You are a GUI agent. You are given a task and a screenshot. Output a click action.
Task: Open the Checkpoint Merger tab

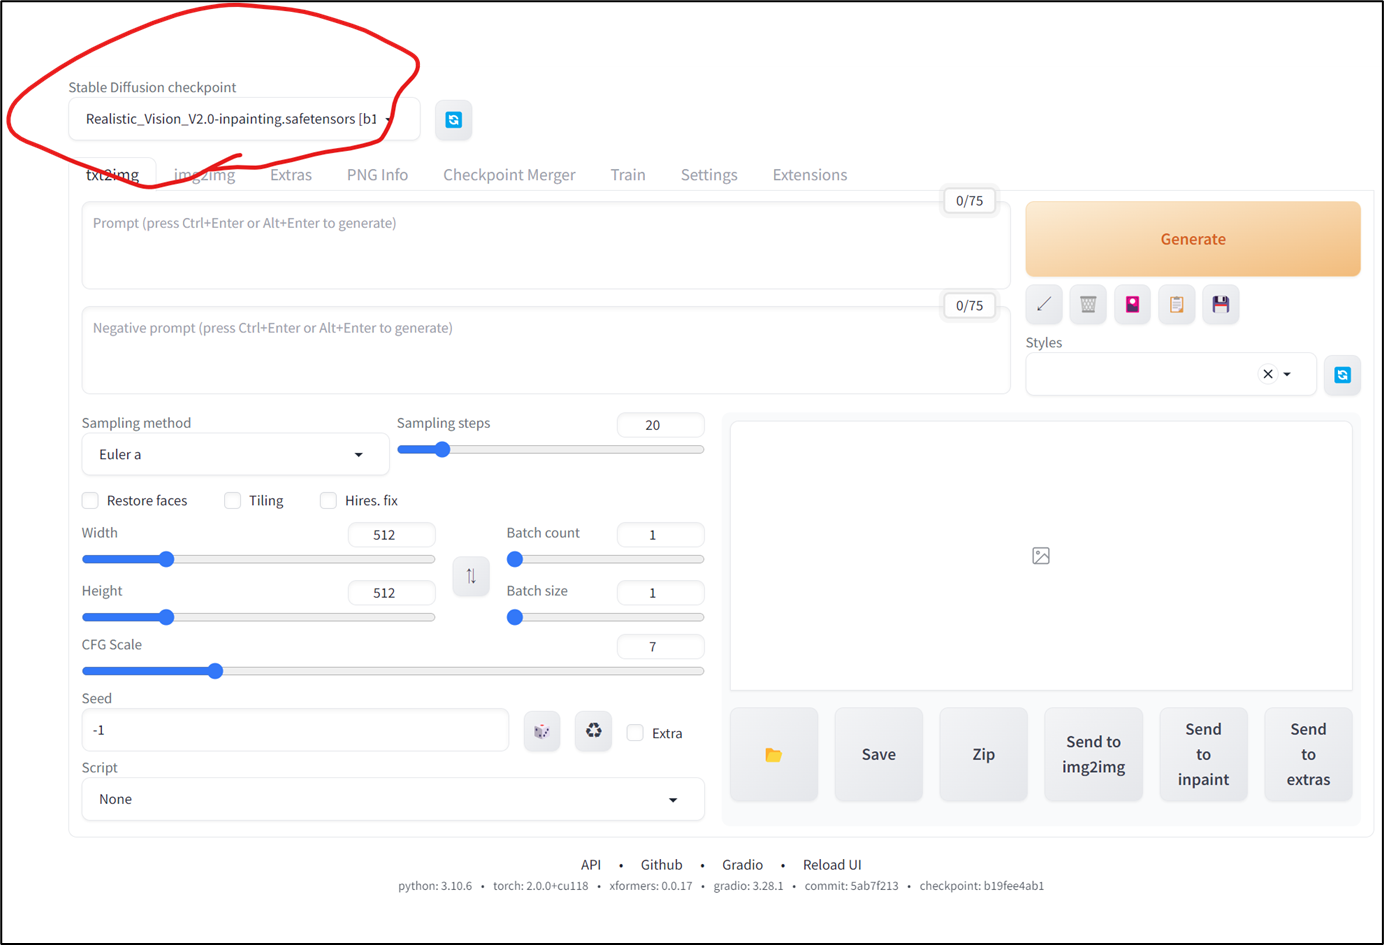tap(509, 174)
